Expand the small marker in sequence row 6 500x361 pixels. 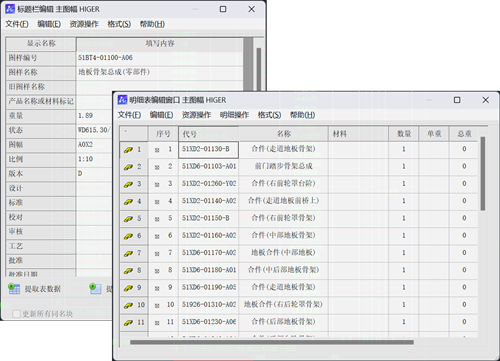(x=157, y=237)
